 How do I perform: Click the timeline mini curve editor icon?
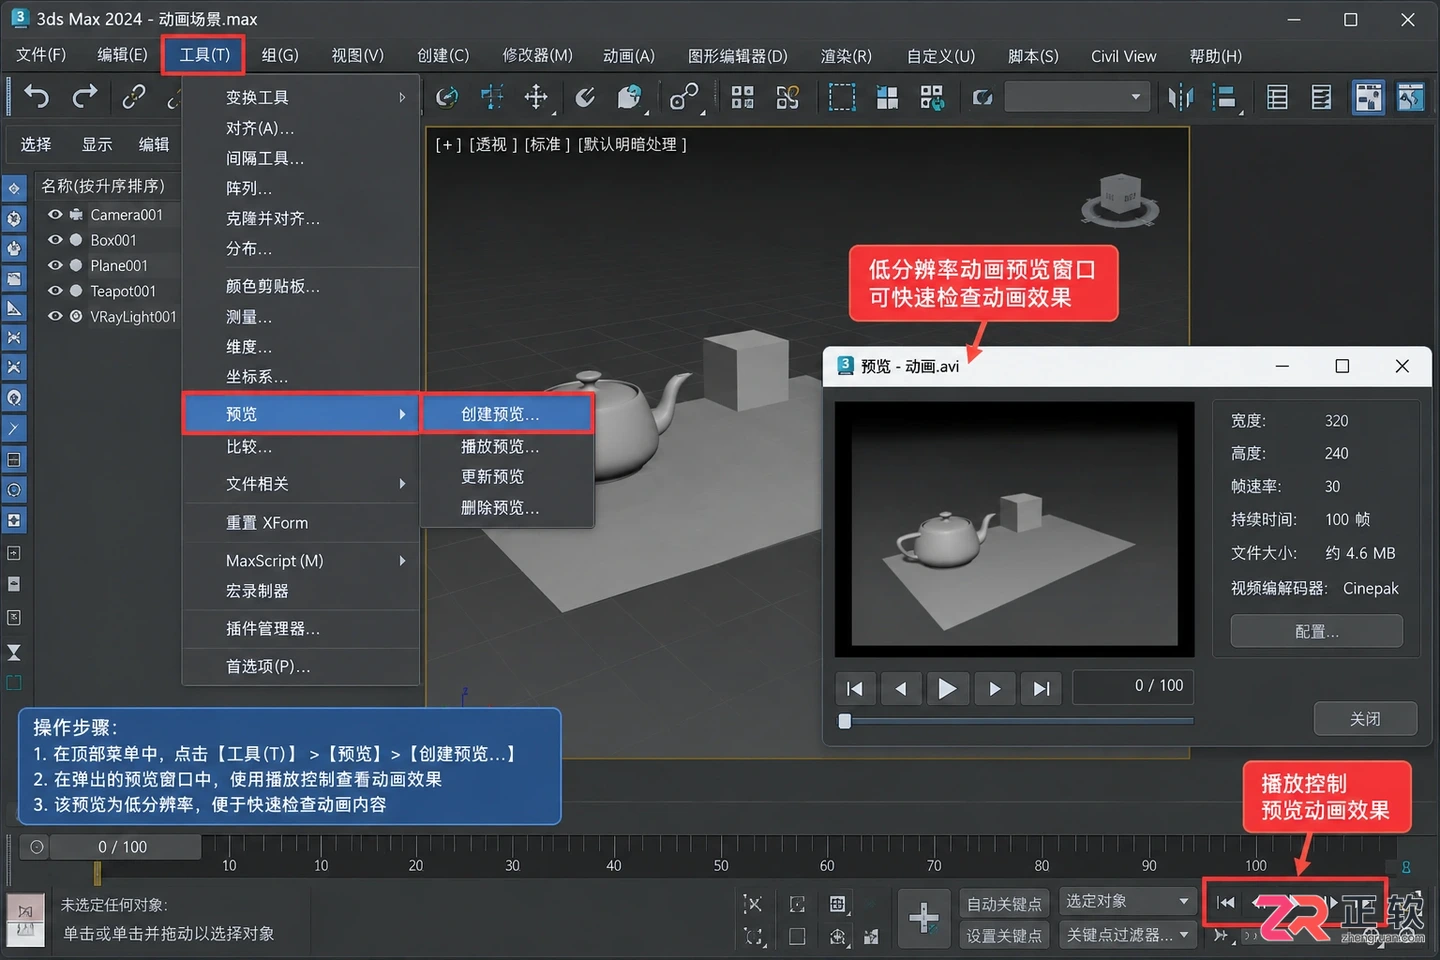[x=37, y=847]
